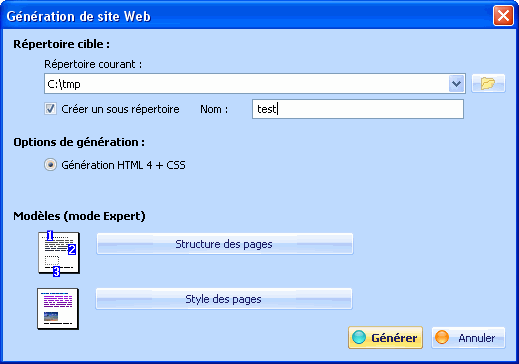519x364 pixels.
Task: Toggle 'Créer un sous répertoire' checkbox
Action: point(50,109)
